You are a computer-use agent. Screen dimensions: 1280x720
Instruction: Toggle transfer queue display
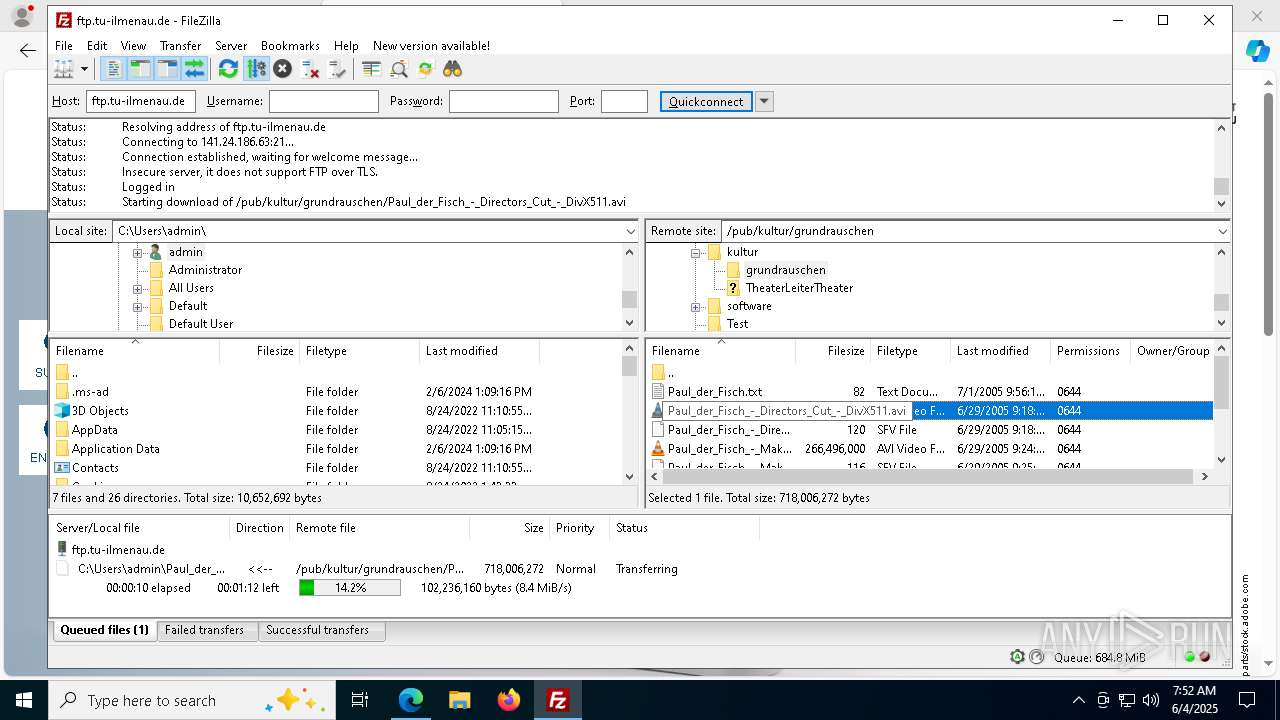pyautogui.click(x=194, y=69)
